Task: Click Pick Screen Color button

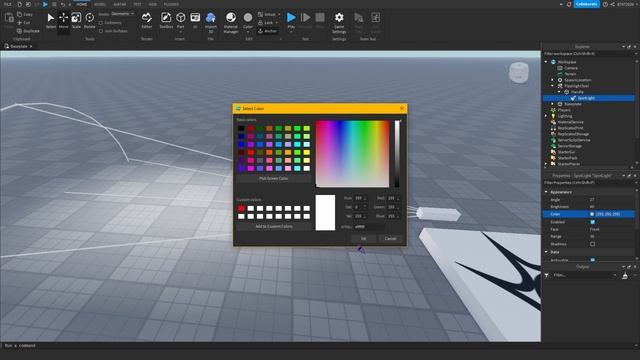Action: pos(273,178)
